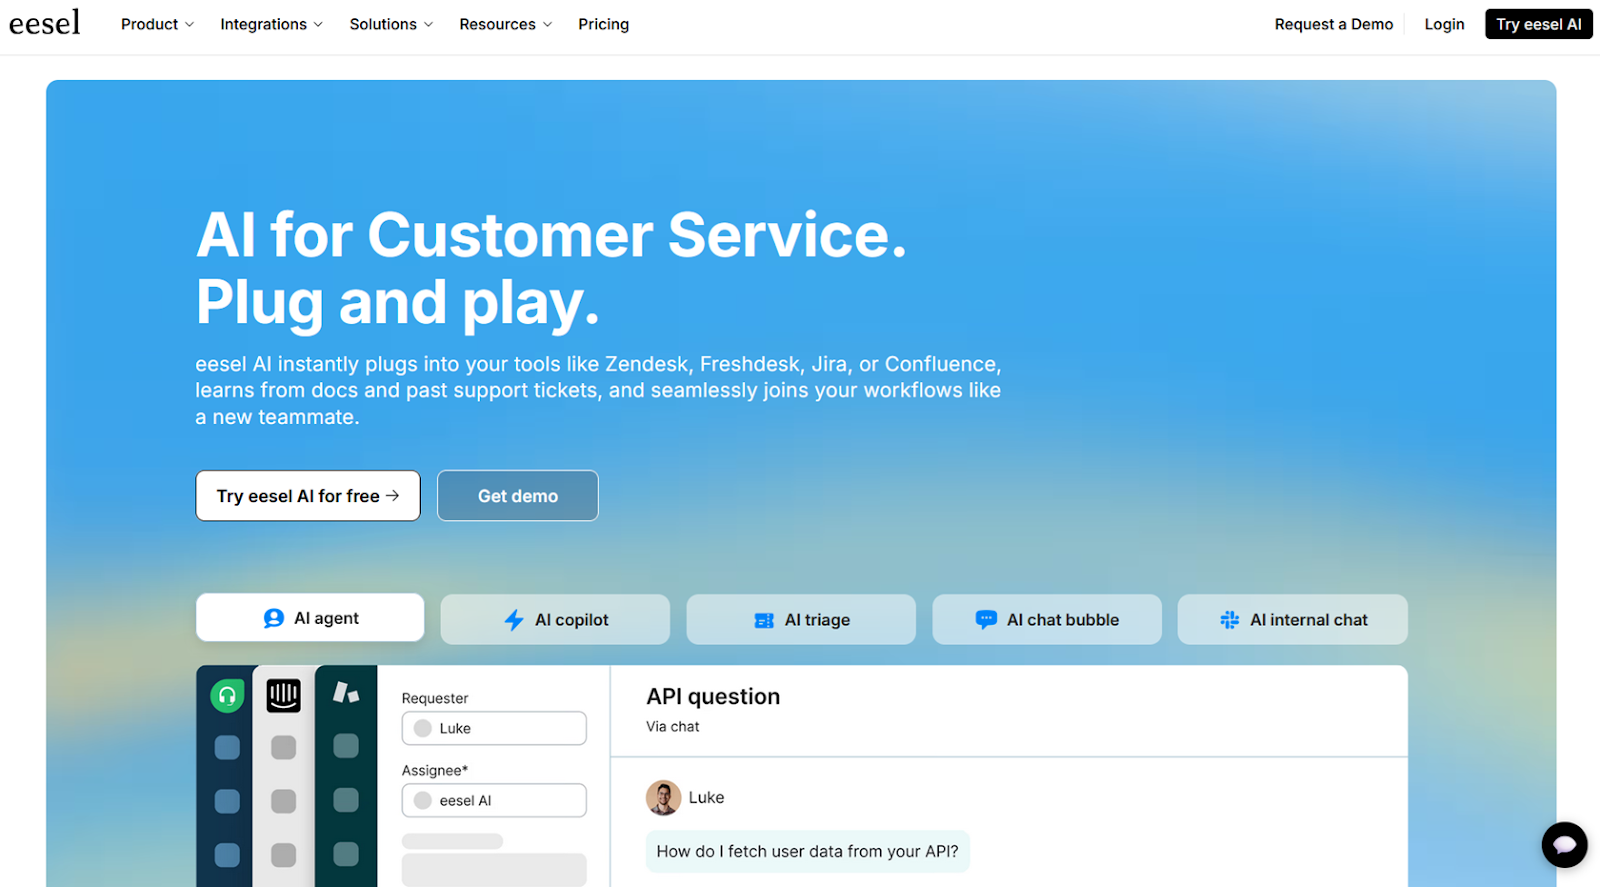The width and height of the screenshot is (1600, 887).
Task: Click the eesel logo
Action: (45, 23)
